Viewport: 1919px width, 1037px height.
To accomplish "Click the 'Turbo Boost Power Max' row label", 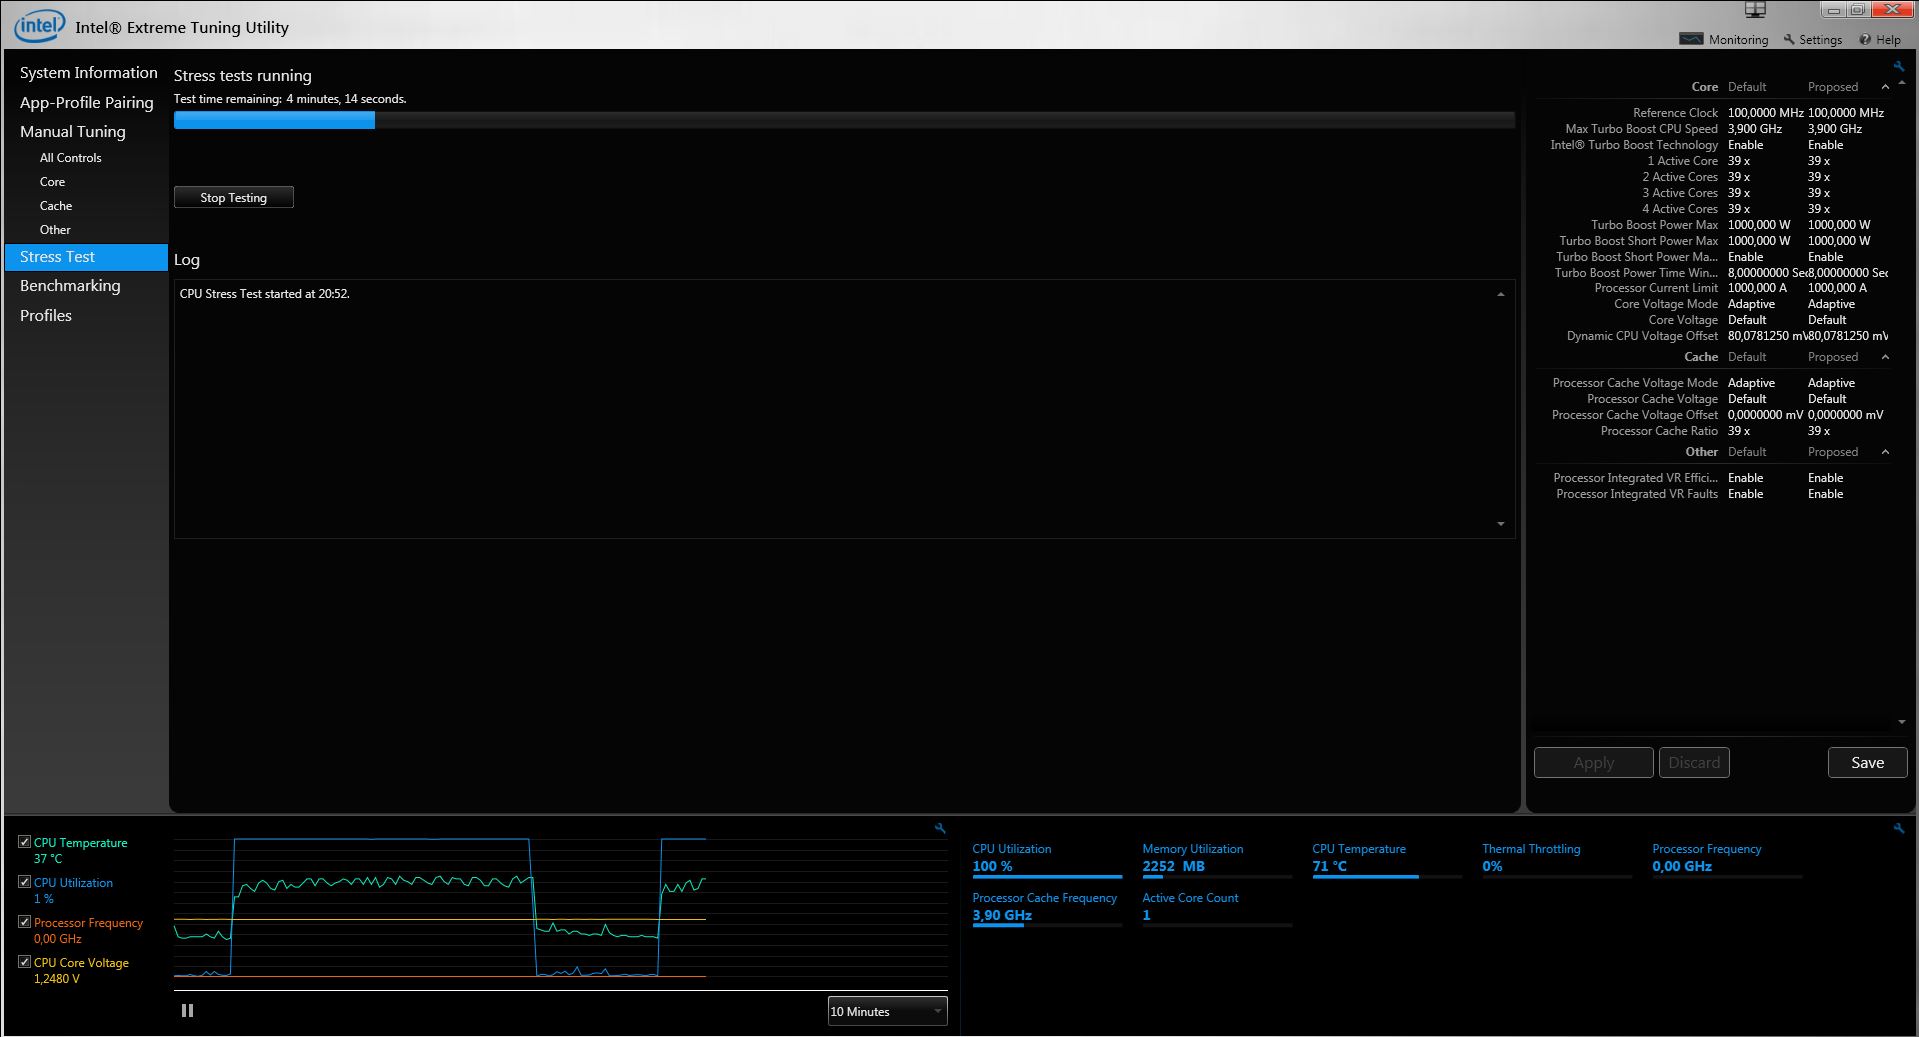I will [1654, 225].
